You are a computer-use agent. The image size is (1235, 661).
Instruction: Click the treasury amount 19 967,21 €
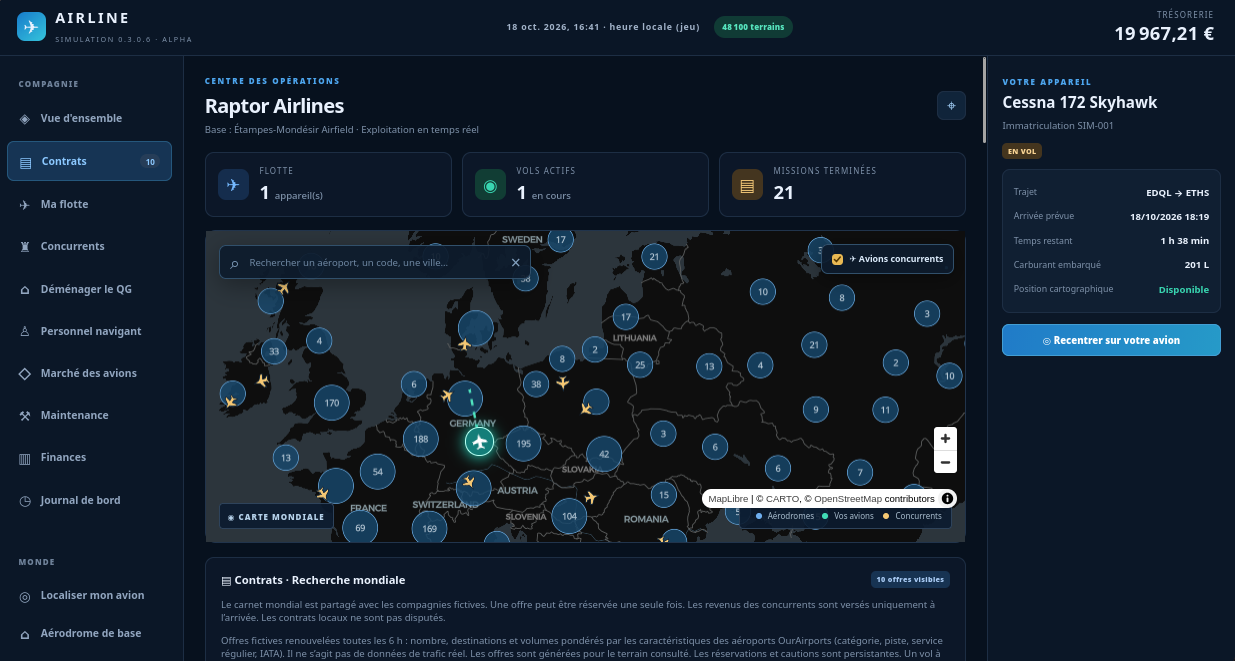[1164, 34]
